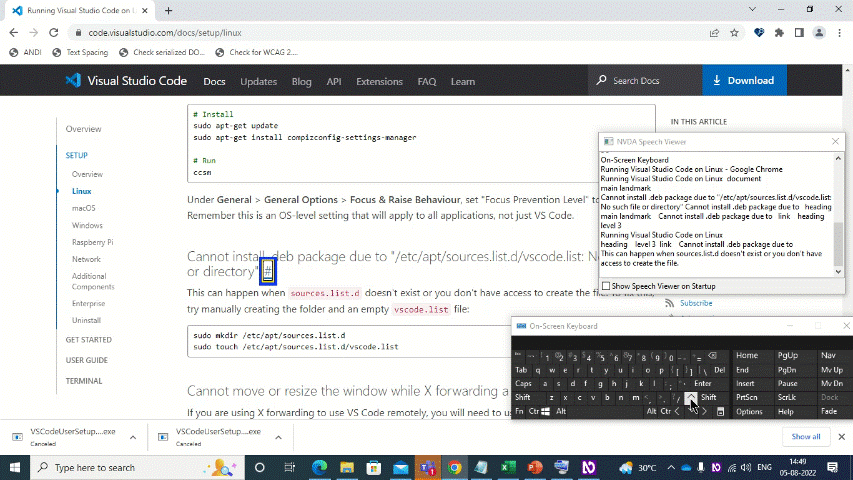Open the Uninstall sidebar link

(x=86, y=320)
